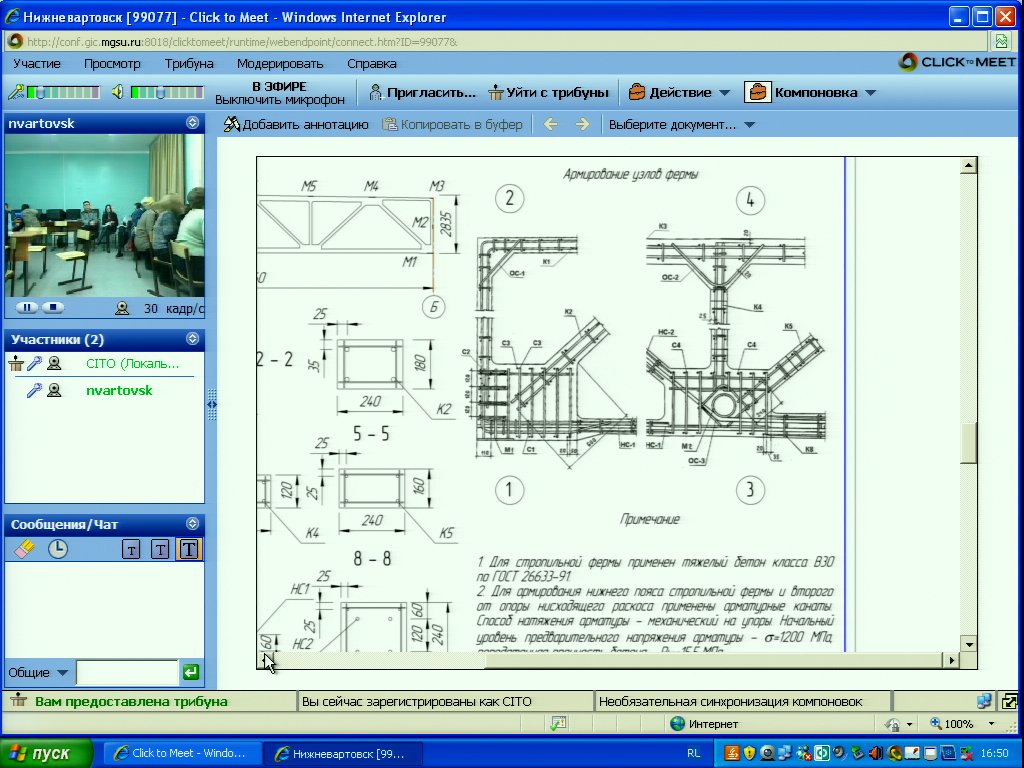Click the network computers status bar icon

tap(985, 701)
